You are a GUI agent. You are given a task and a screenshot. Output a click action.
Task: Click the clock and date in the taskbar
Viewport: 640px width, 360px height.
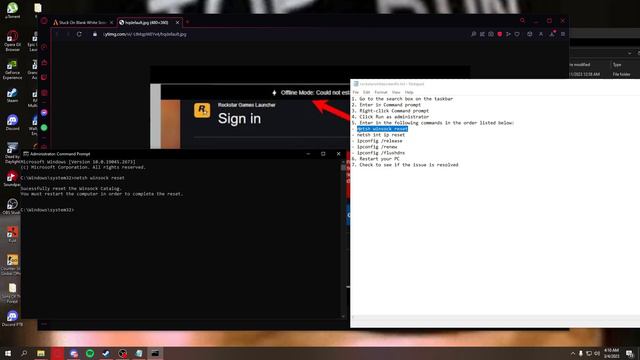(611, 353)
